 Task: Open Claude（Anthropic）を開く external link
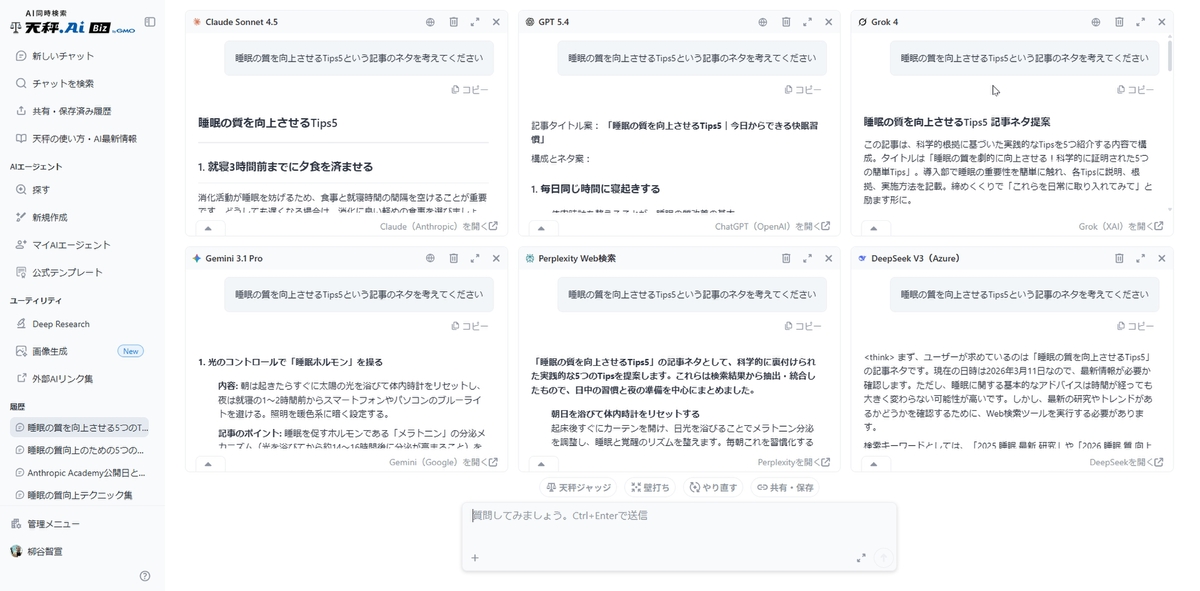(x=439, y=227)
